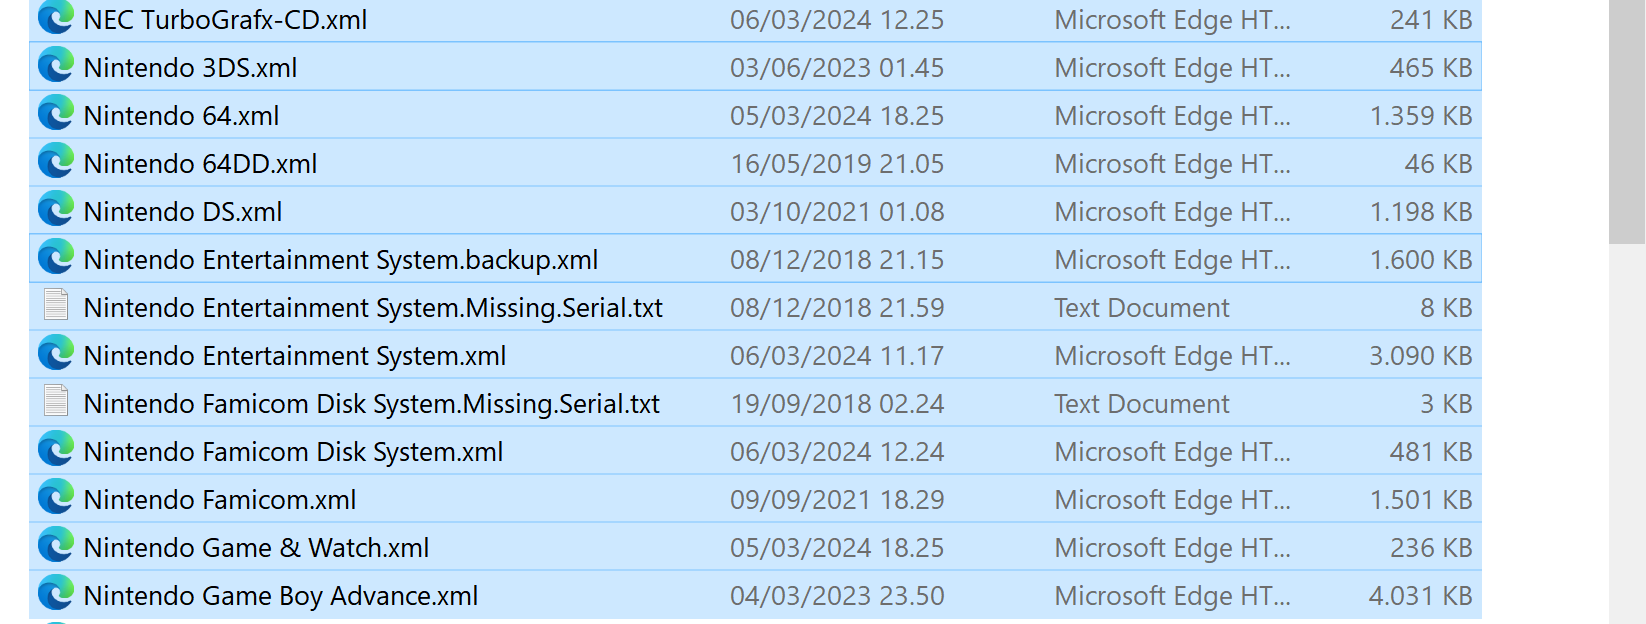The image size is (1646, 624).
Task: Click the date 16/05/2019 21.05 entry
Action: 837,164
